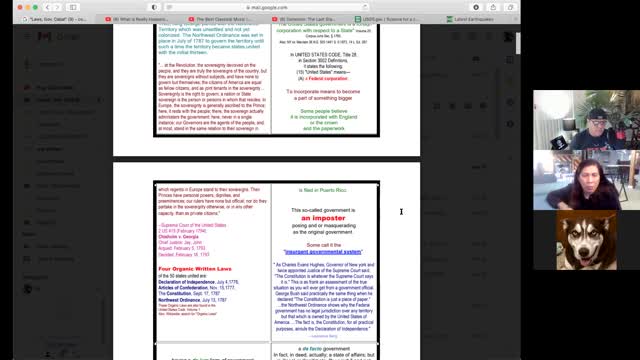
Task: Click Safari's forward navigation arrow
Action: (57, 7)
